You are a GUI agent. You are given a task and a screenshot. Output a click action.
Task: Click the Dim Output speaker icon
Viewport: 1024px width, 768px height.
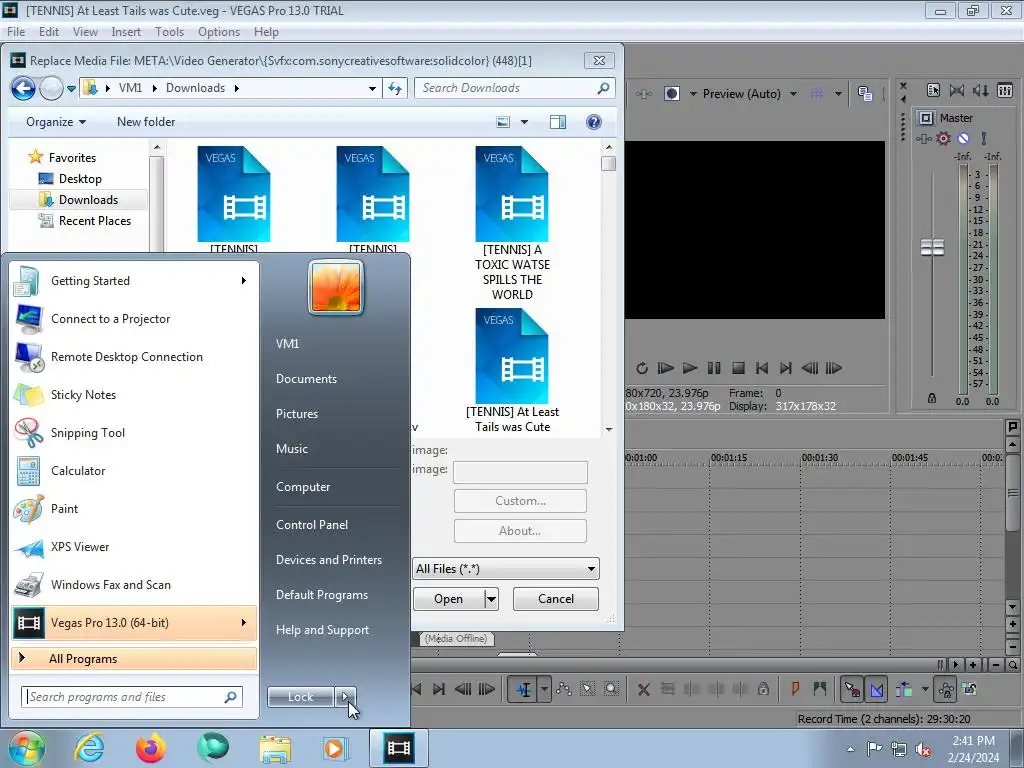(981, 91)
